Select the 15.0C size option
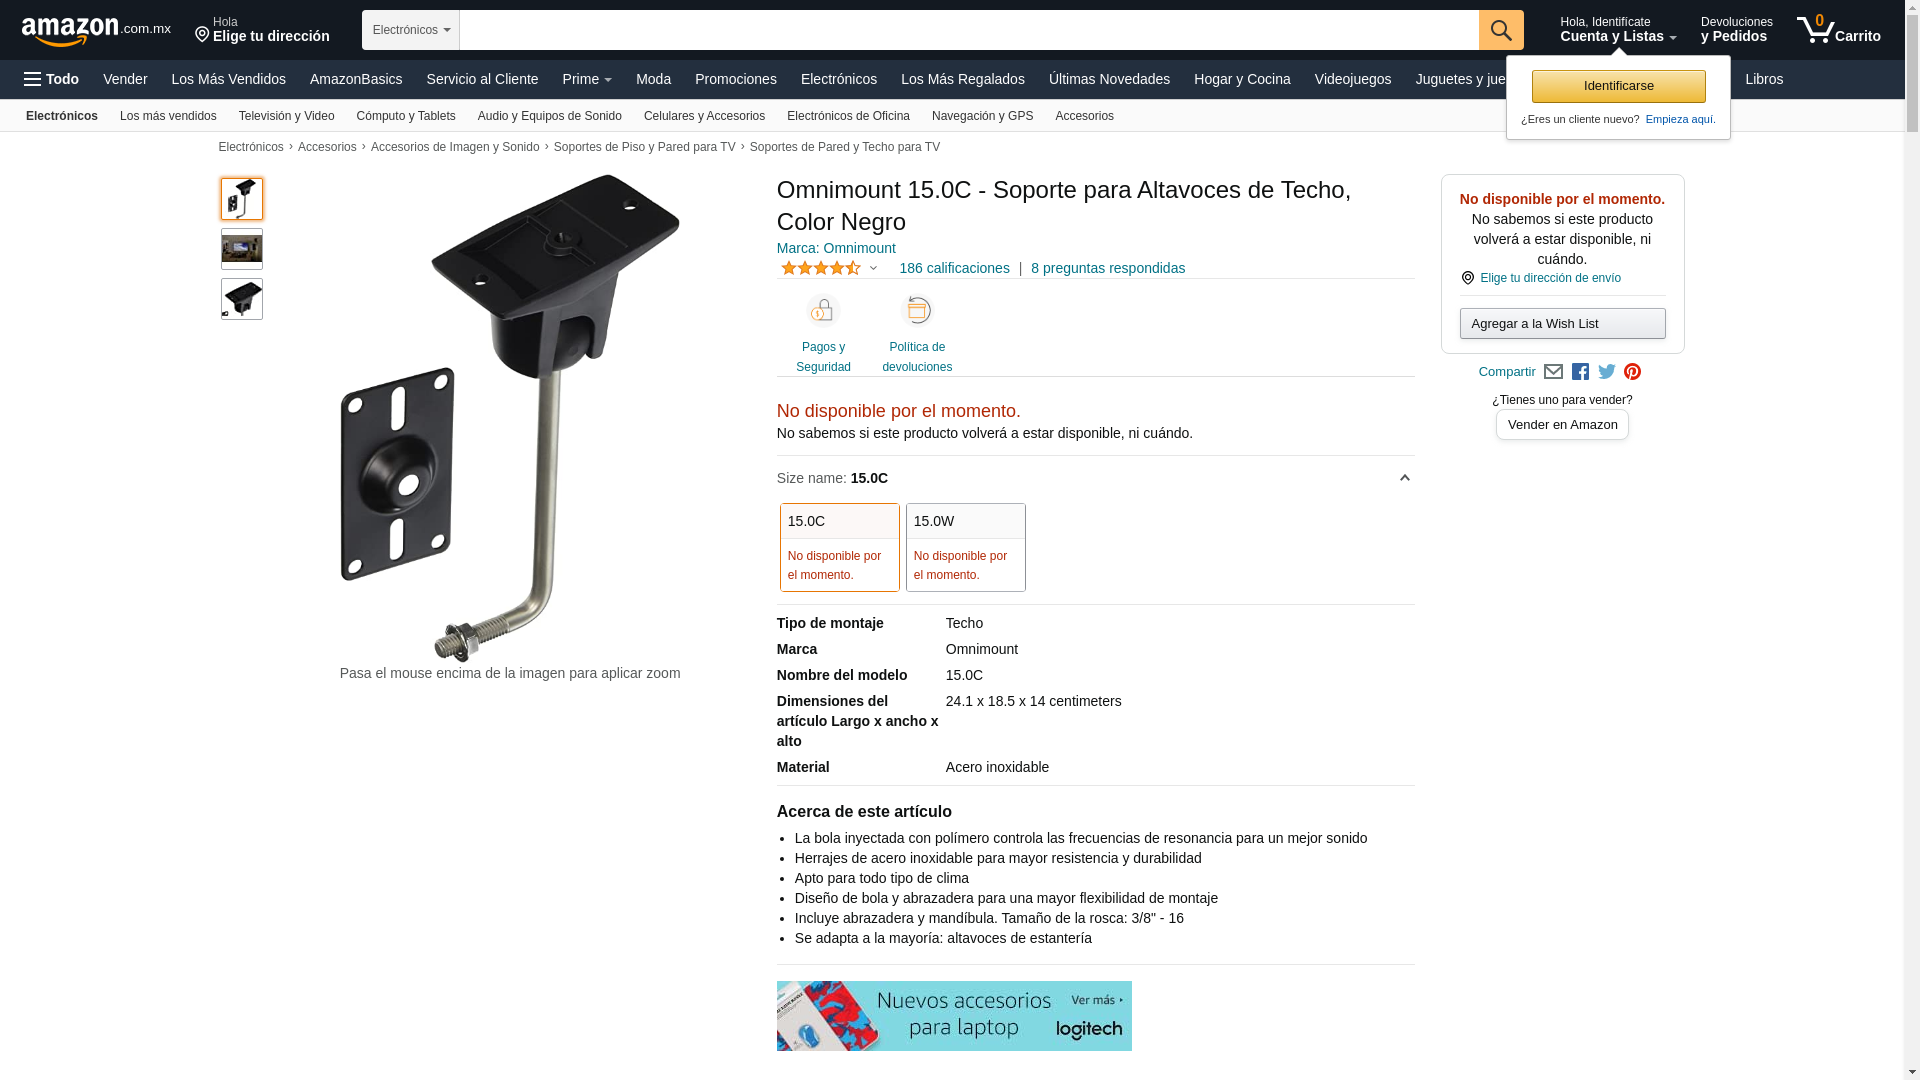1920x1080 pixels. (839, 547)
